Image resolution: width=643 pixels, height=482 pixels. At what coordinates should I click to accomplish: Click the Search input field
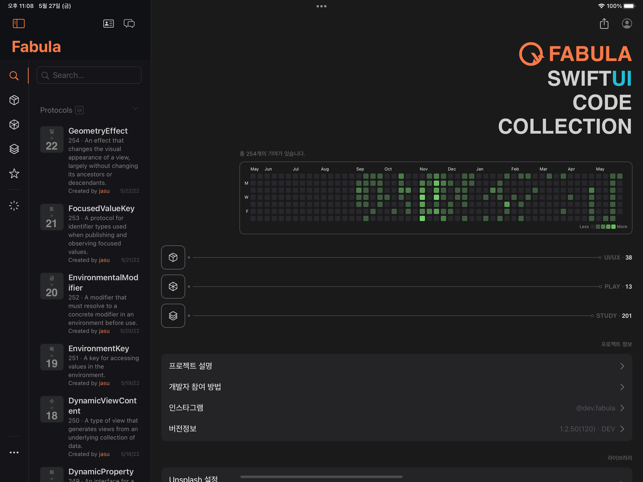pos(90,75)
